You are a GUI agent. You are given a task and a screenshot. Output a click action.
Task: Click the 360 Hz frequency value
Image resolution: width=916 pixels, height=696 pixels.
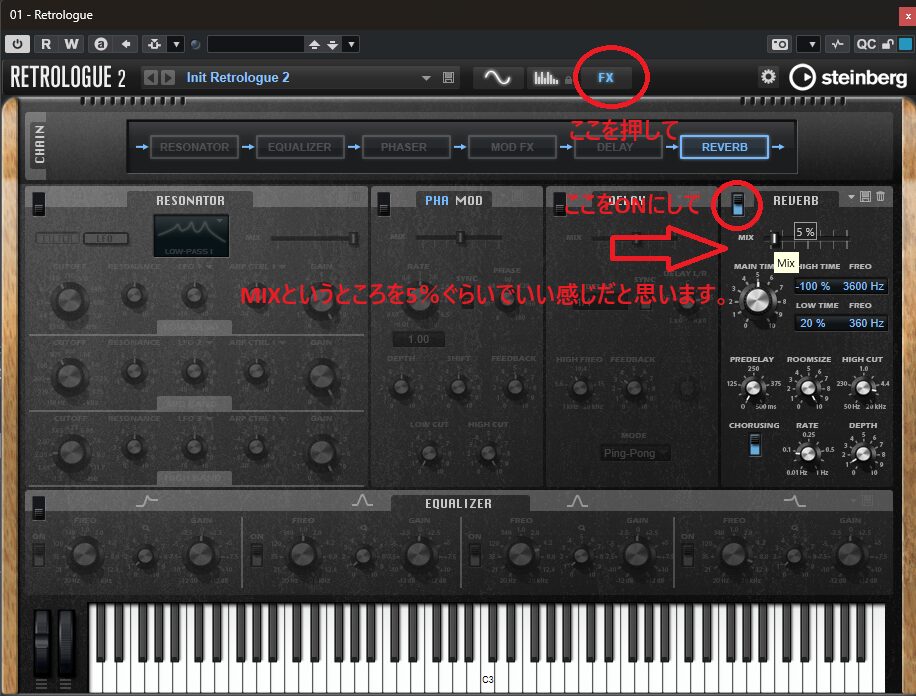865,323
